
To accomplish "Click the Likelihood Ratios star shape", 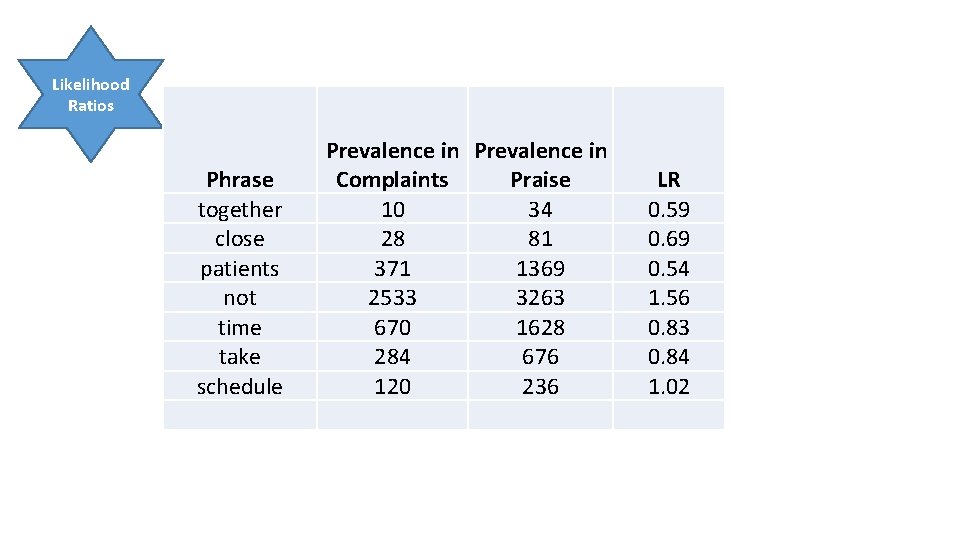I will tap(91, 94).
